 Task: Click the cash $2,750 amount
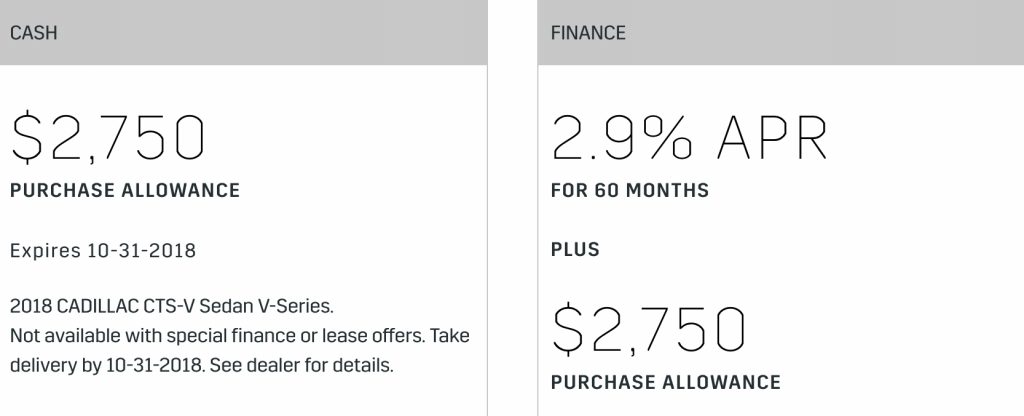108,138
